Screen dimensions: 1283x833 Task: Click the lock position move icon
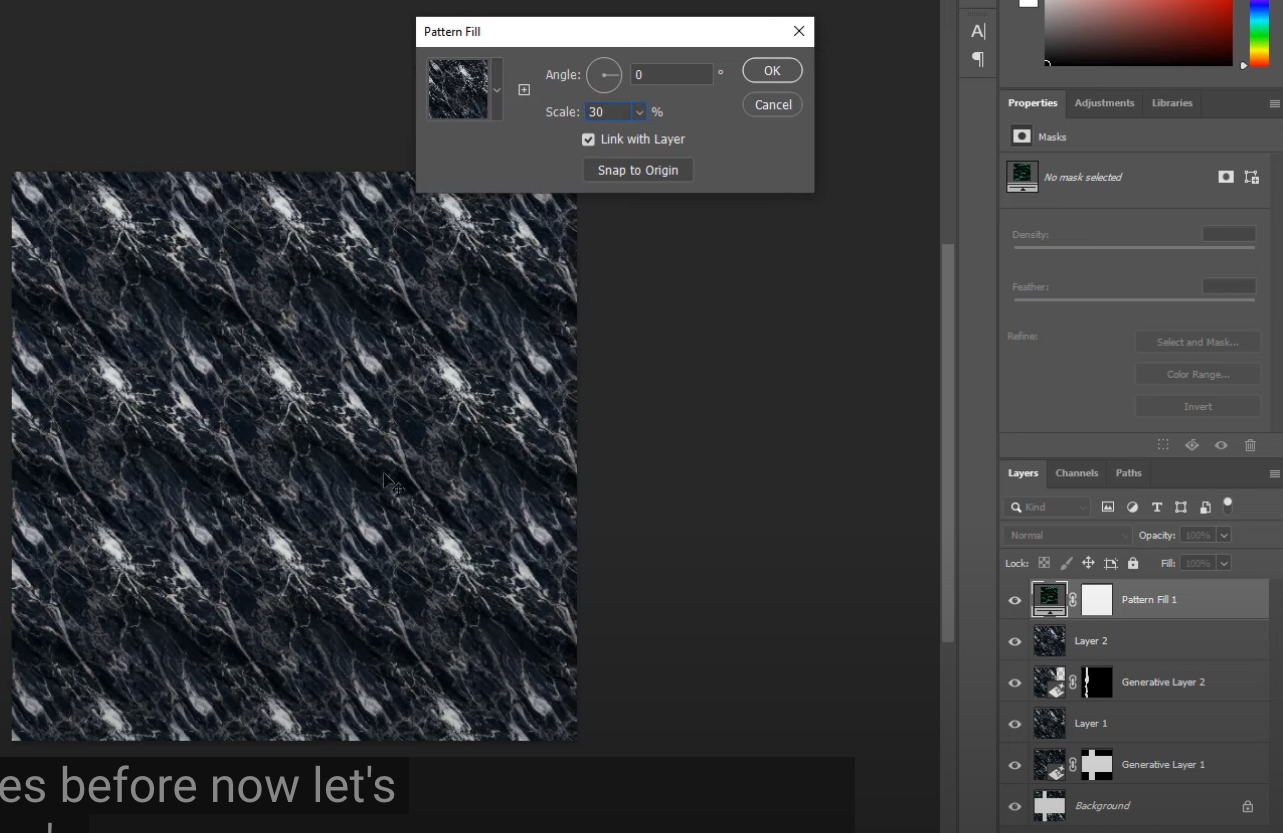[1088, 563]
